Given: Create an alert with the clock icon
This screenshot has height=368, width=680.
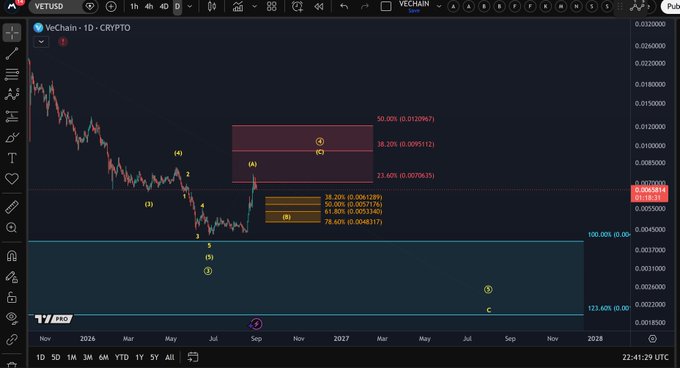Looking at the screenshot, I should coord(297,7).
